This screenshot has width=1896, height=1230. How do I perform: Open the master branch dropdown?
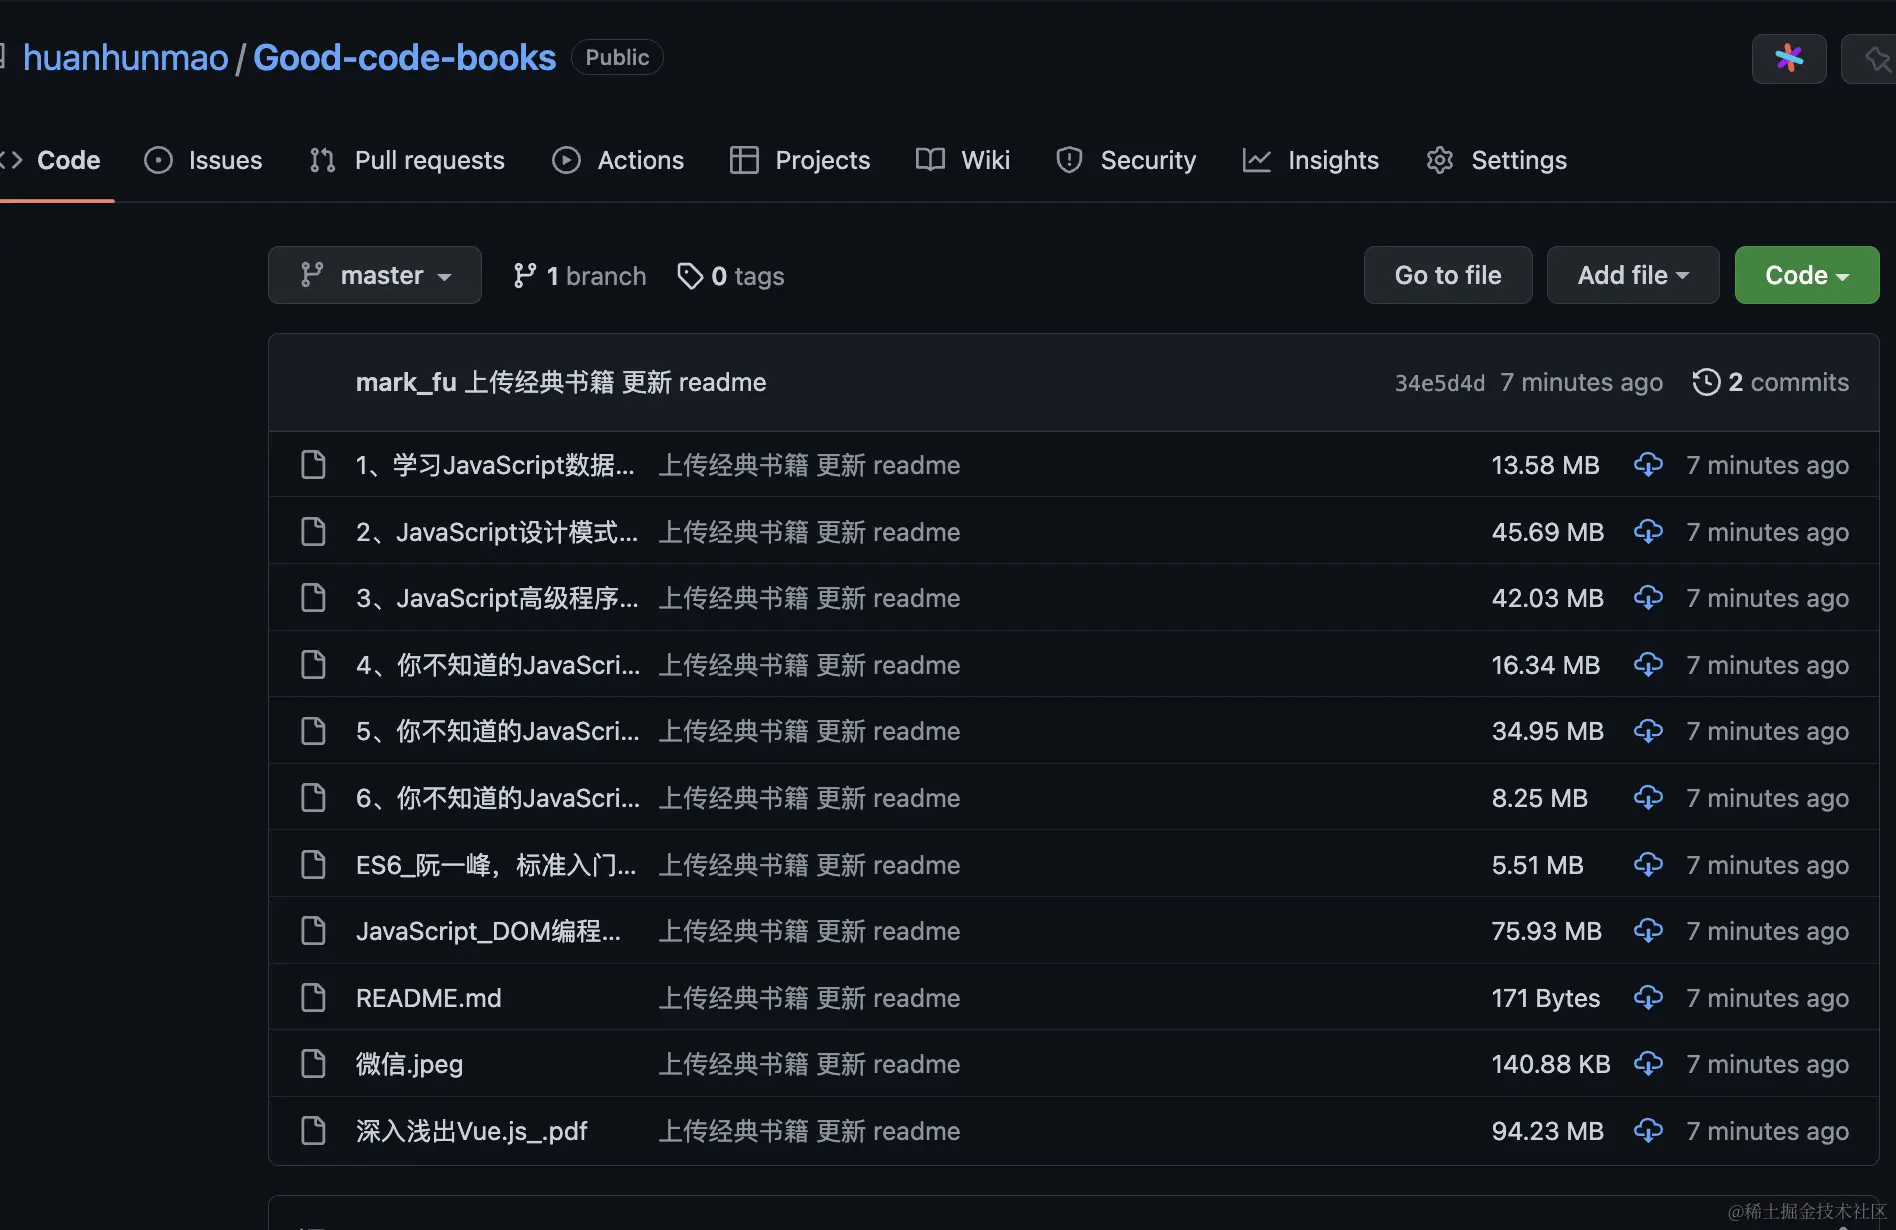(x=375, y=275)
